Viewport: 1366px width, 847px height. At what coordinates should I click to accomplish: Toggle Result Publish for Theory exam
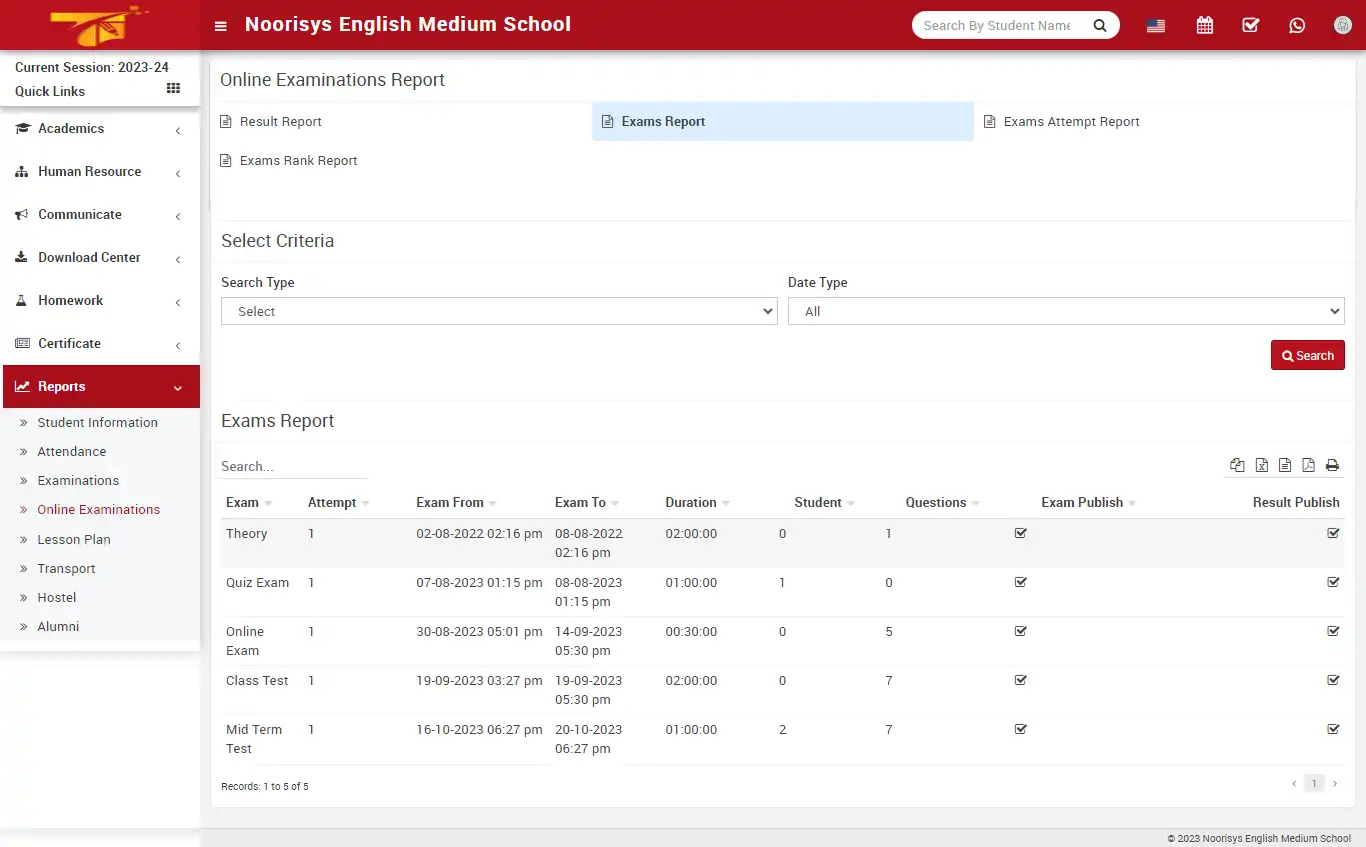[x=1333, y=532]
